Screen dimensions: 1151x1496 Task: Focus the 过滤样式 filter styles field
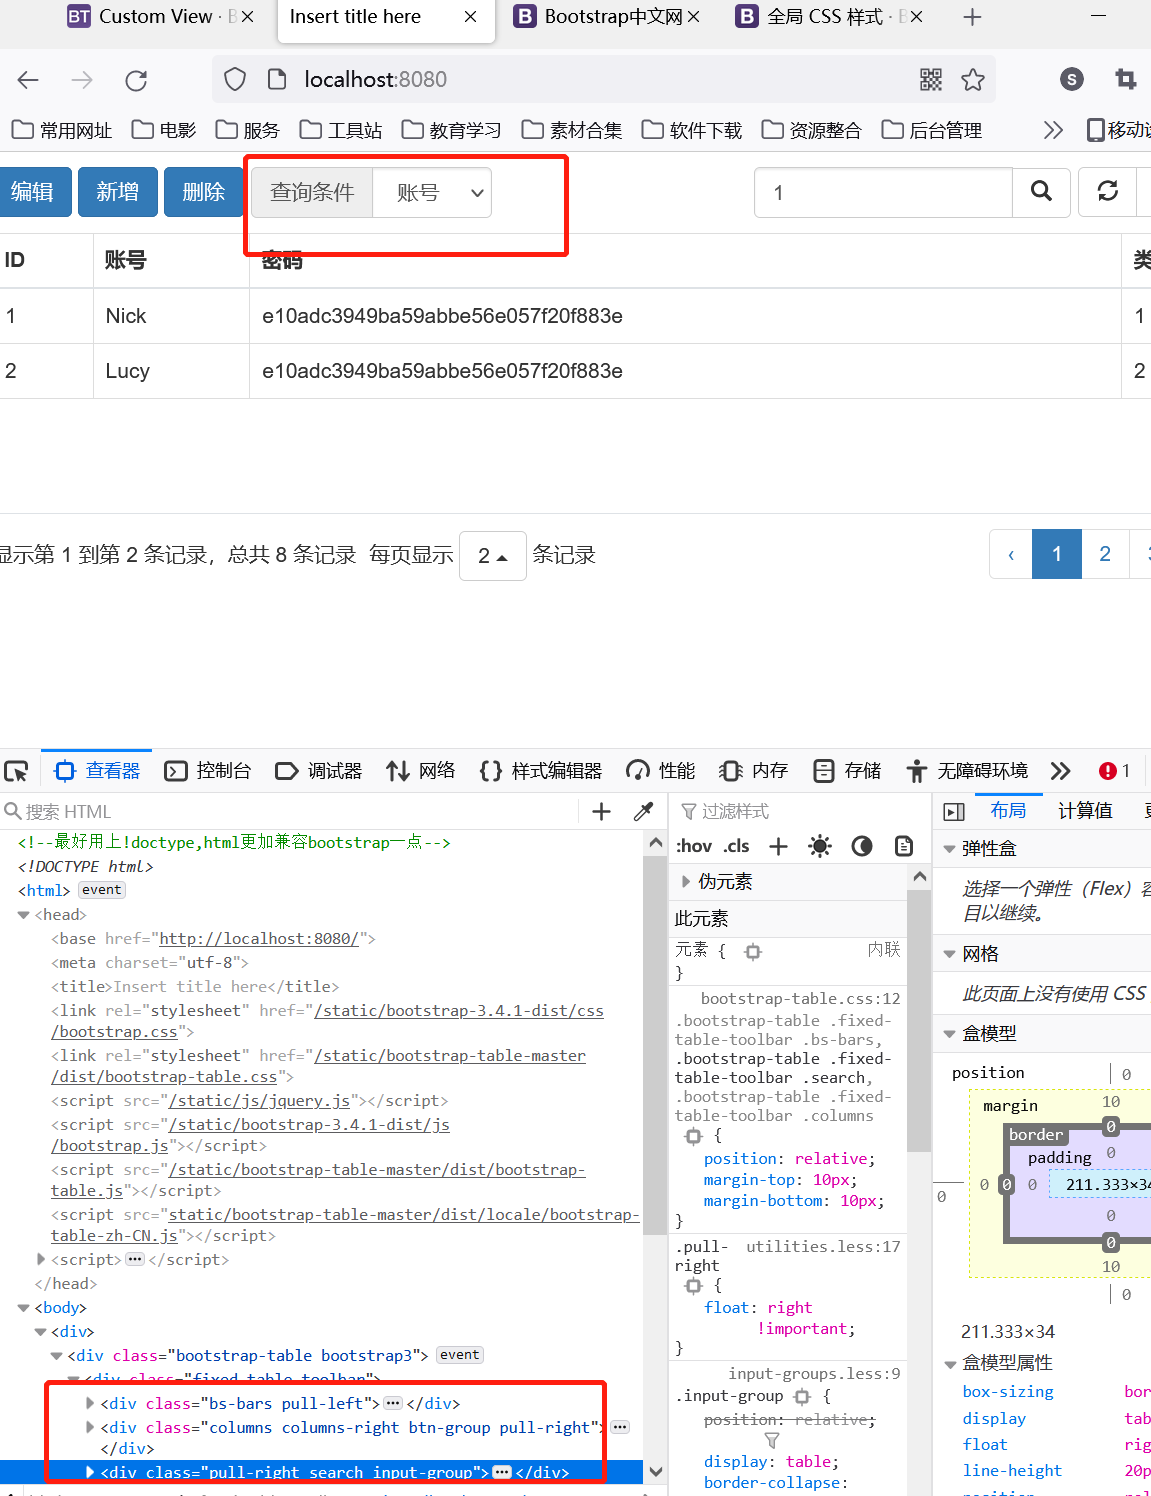[800, 812]
